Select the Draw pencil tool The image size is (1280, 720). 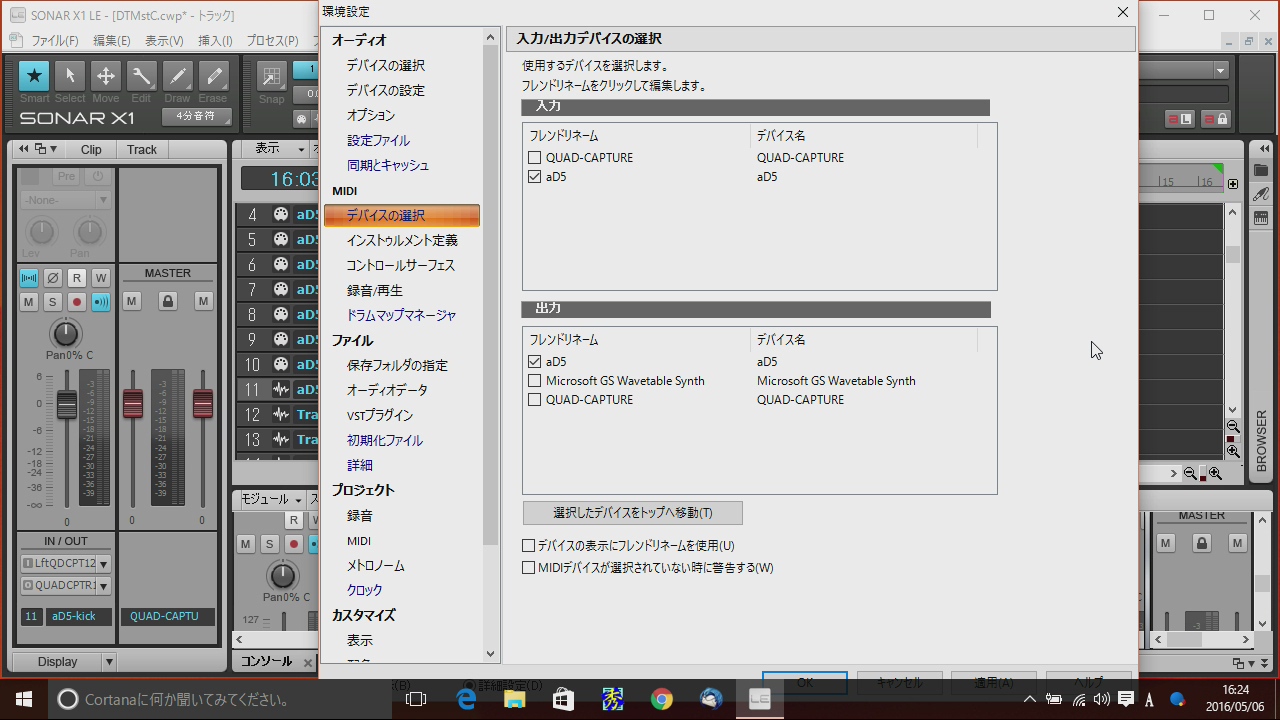click(x=177, y=76)
